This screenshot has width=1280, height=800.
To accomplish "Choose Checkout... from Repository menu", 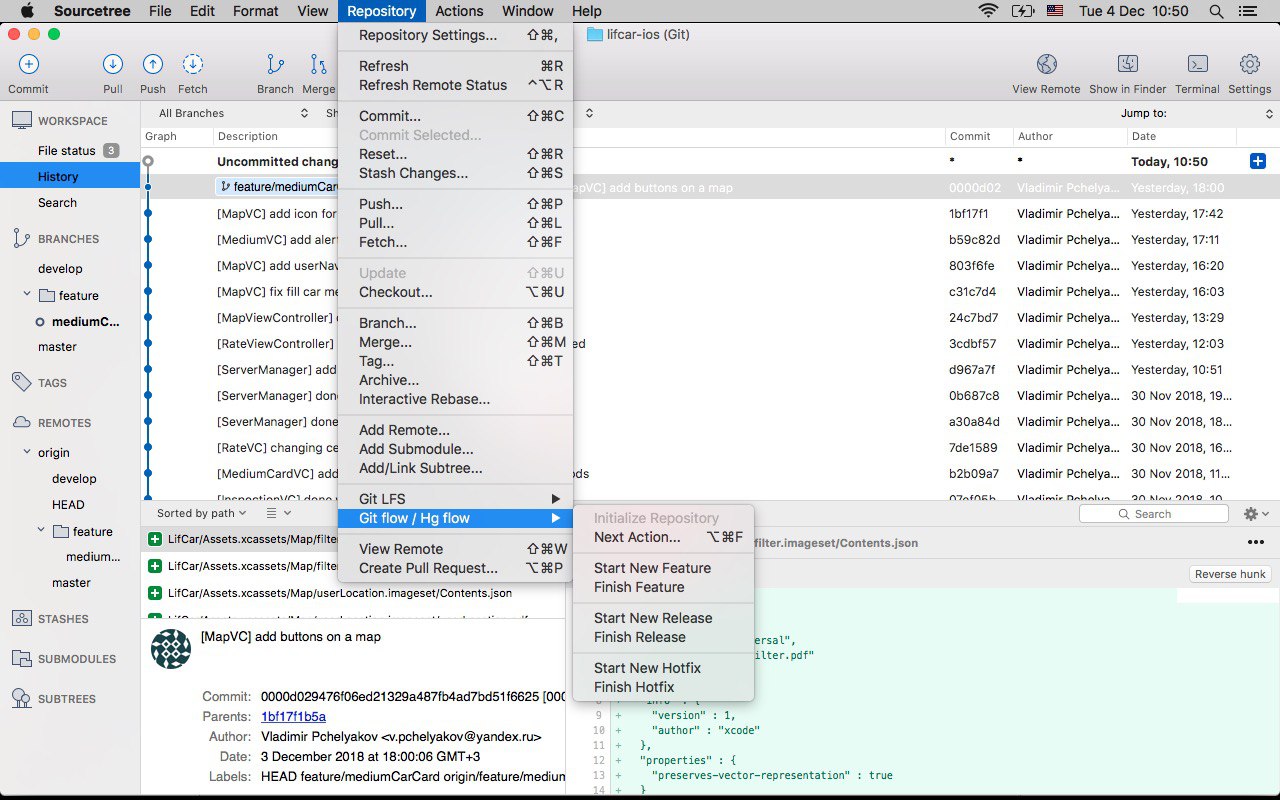I will pyautogui.click(x=455, y=292).
